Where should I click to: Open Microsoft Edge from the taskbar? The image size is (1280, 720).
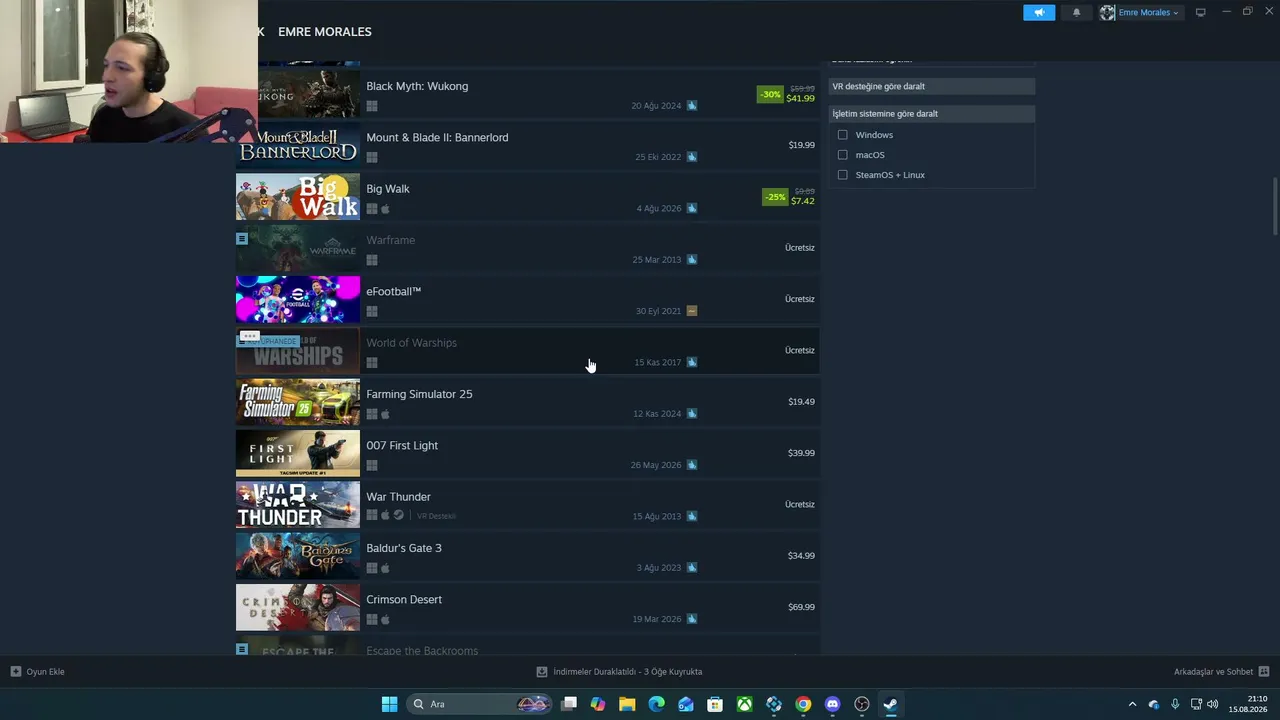tap(656, 704)
